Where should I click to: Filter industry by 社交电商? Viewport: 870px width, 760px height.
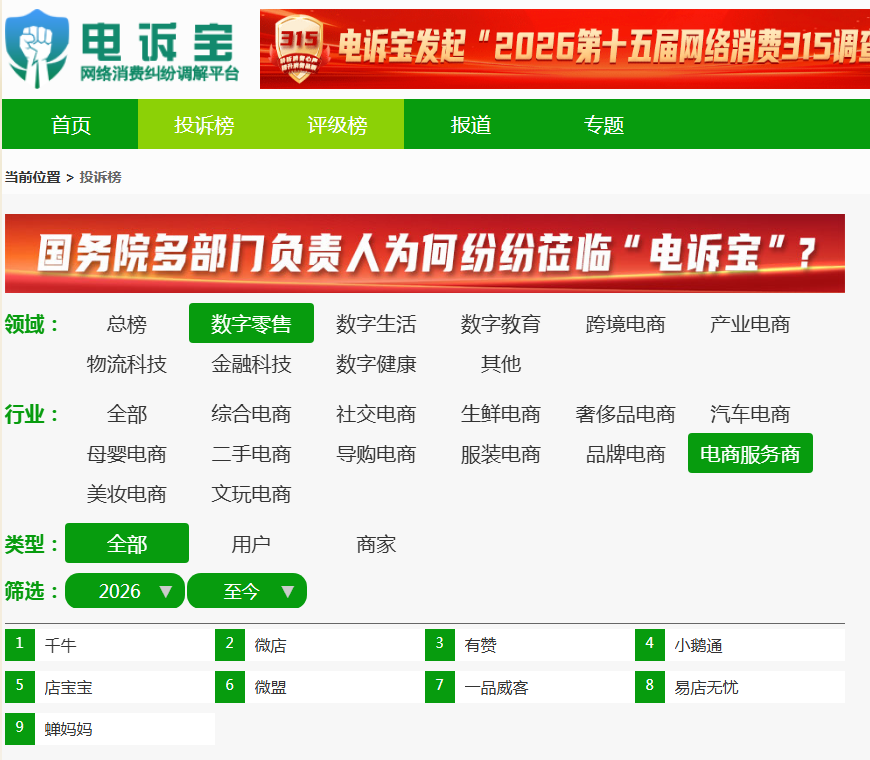376,414
